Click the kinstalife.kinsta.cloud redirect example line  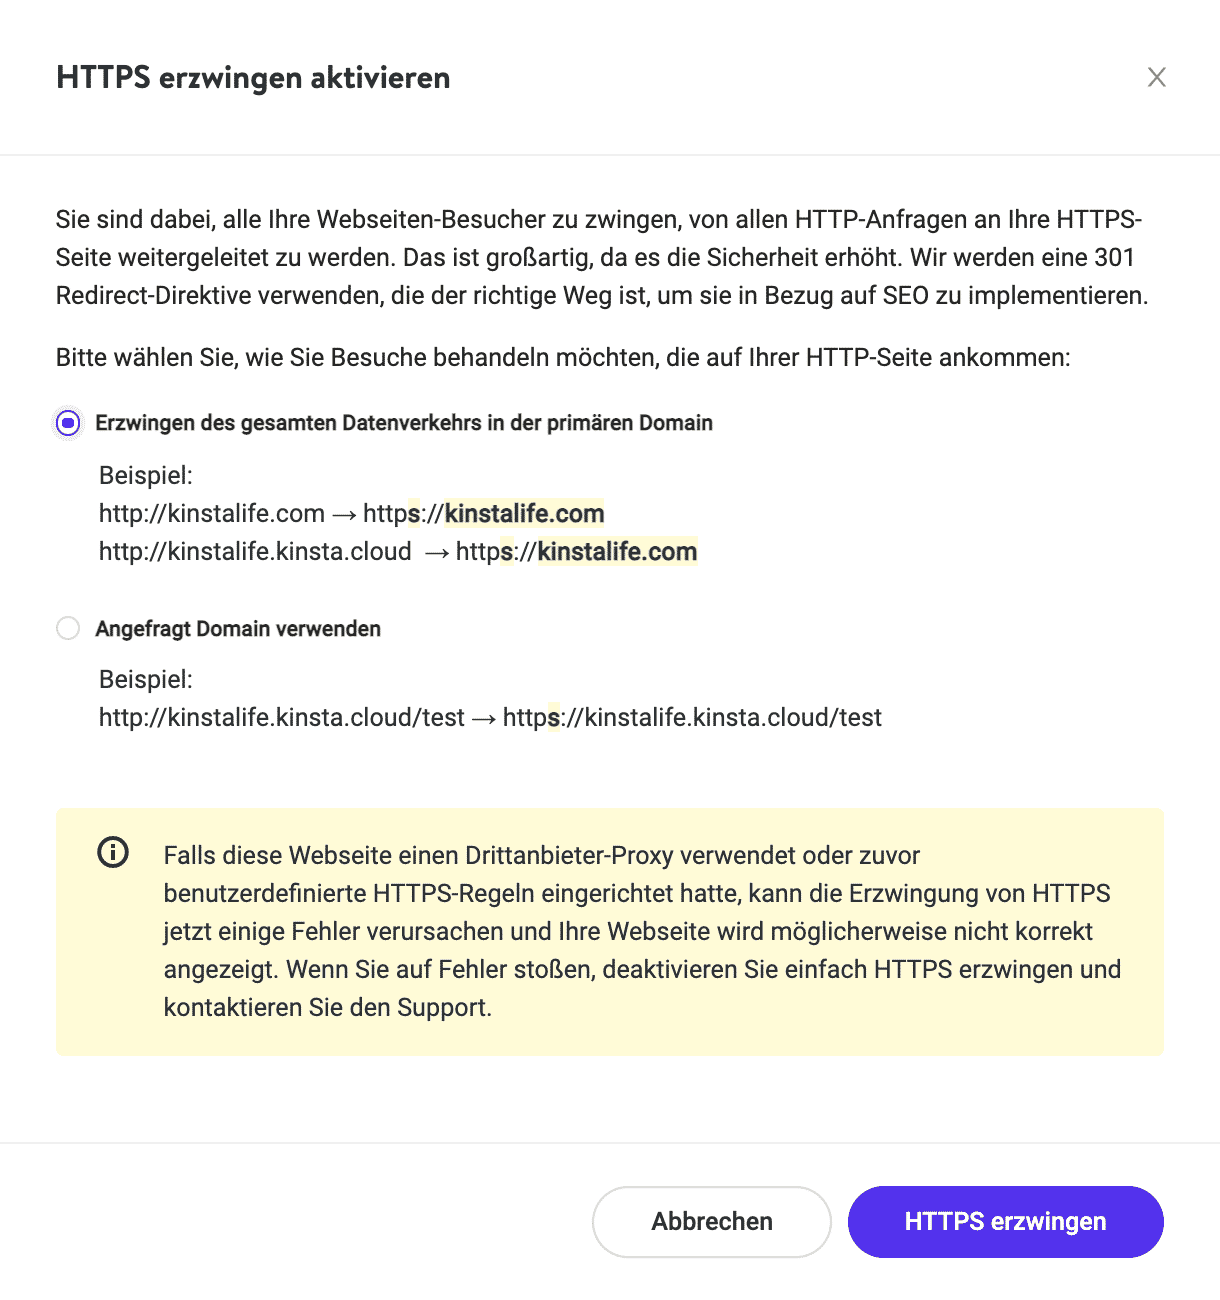(x=398, y=551)
